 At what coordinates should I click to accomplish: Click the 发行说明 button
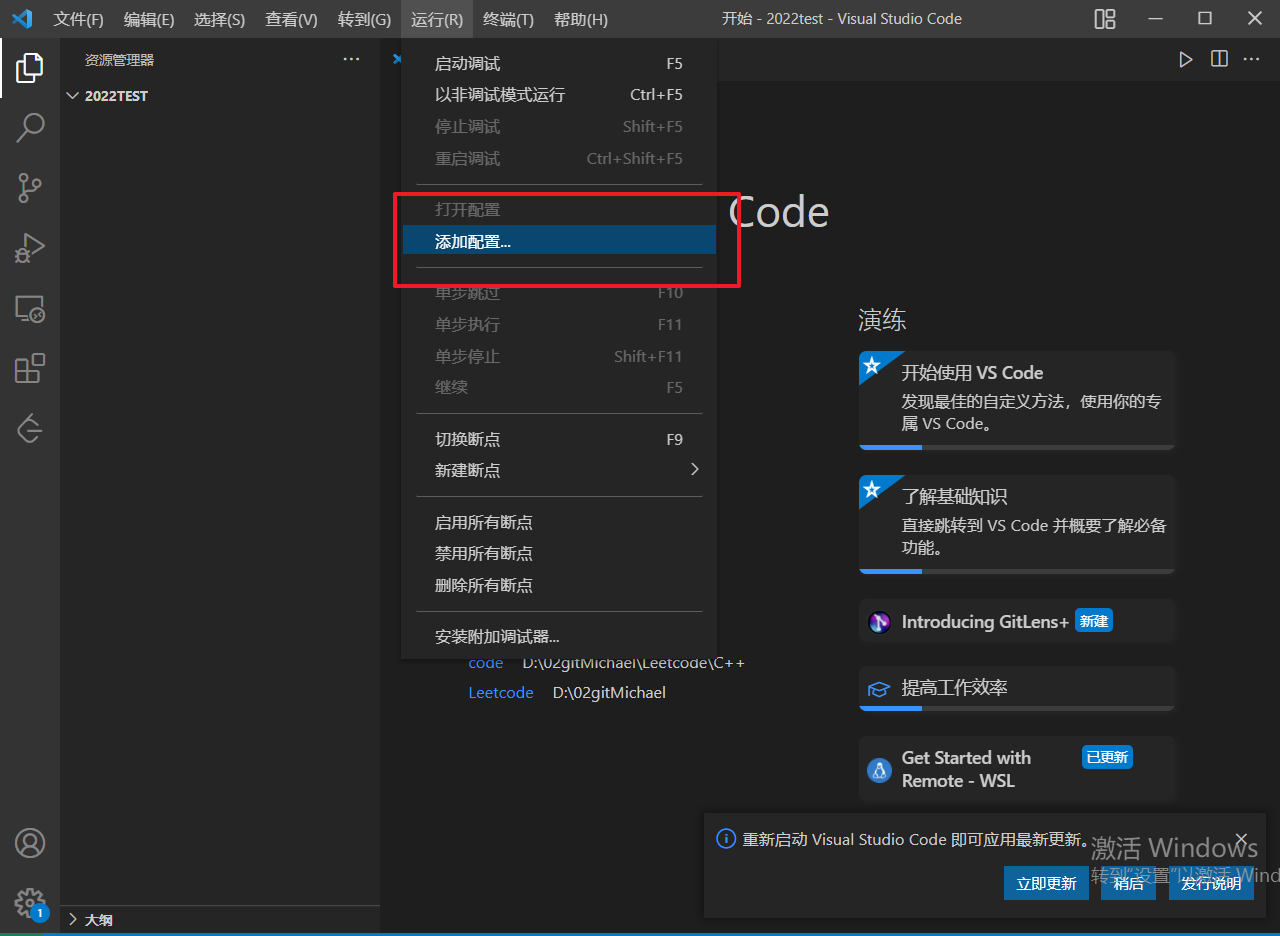coord(1211,883)
